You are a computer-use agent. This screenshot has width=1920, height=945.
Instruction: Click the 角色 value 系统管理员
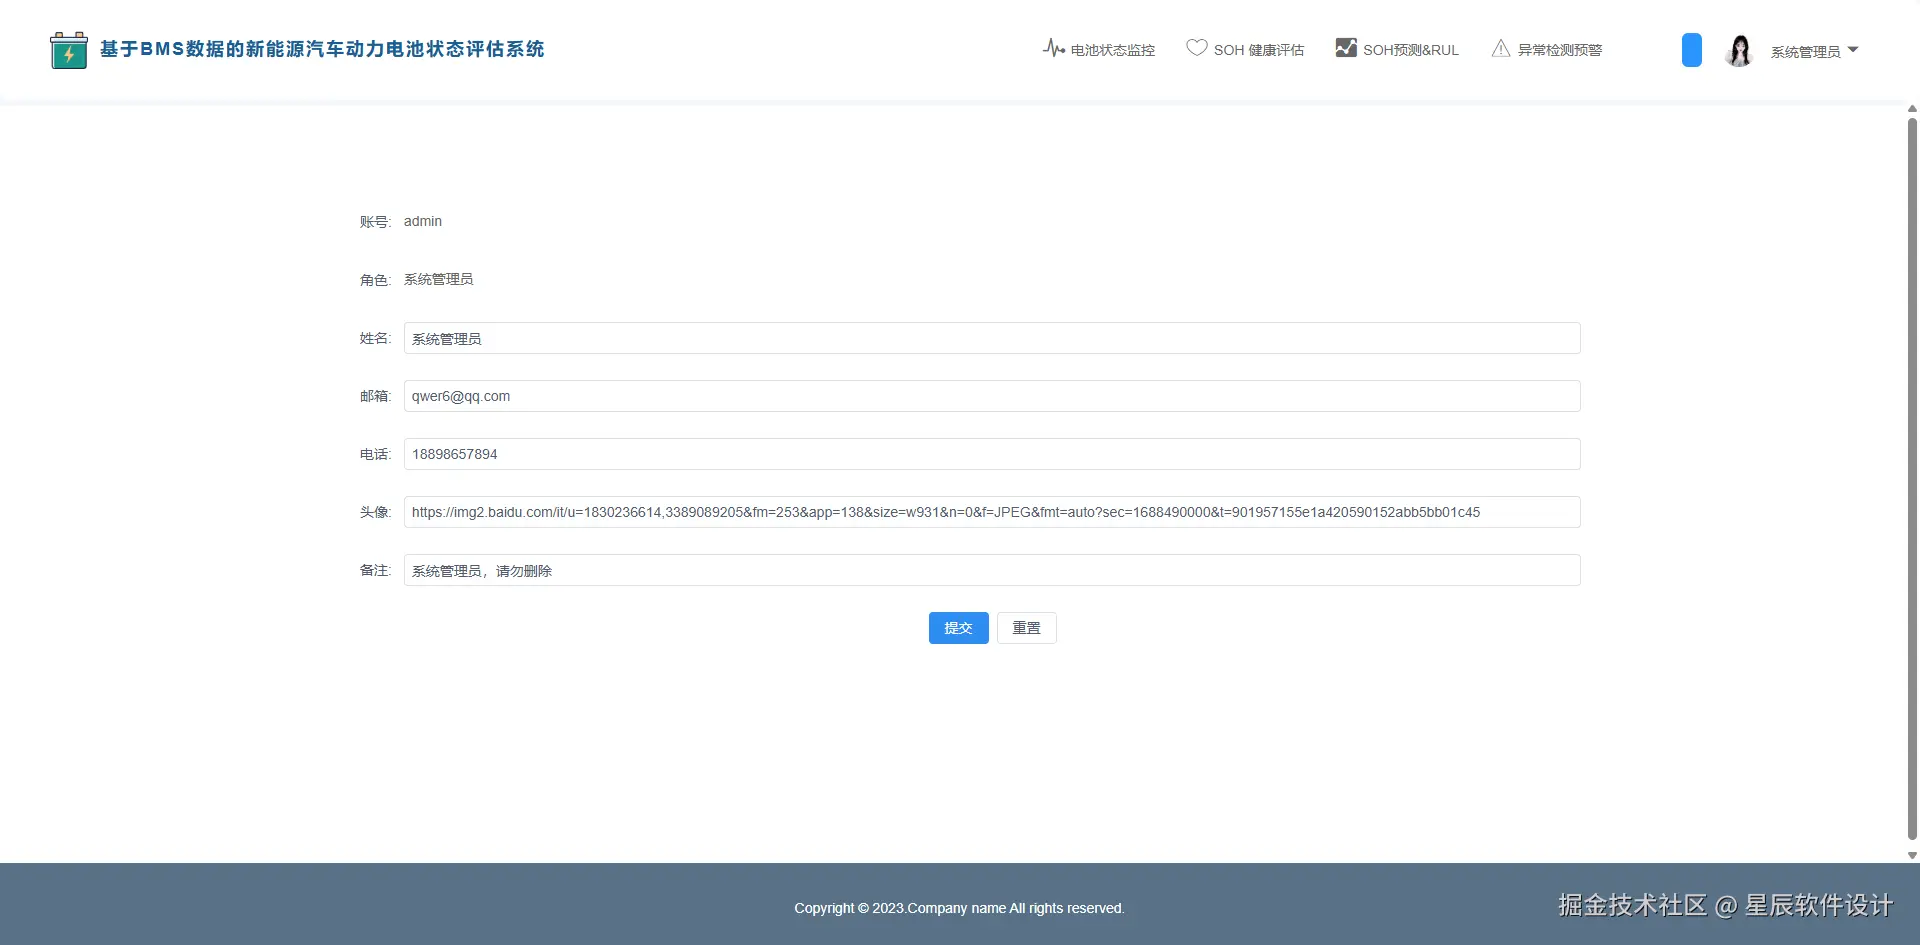pos(439,279)
